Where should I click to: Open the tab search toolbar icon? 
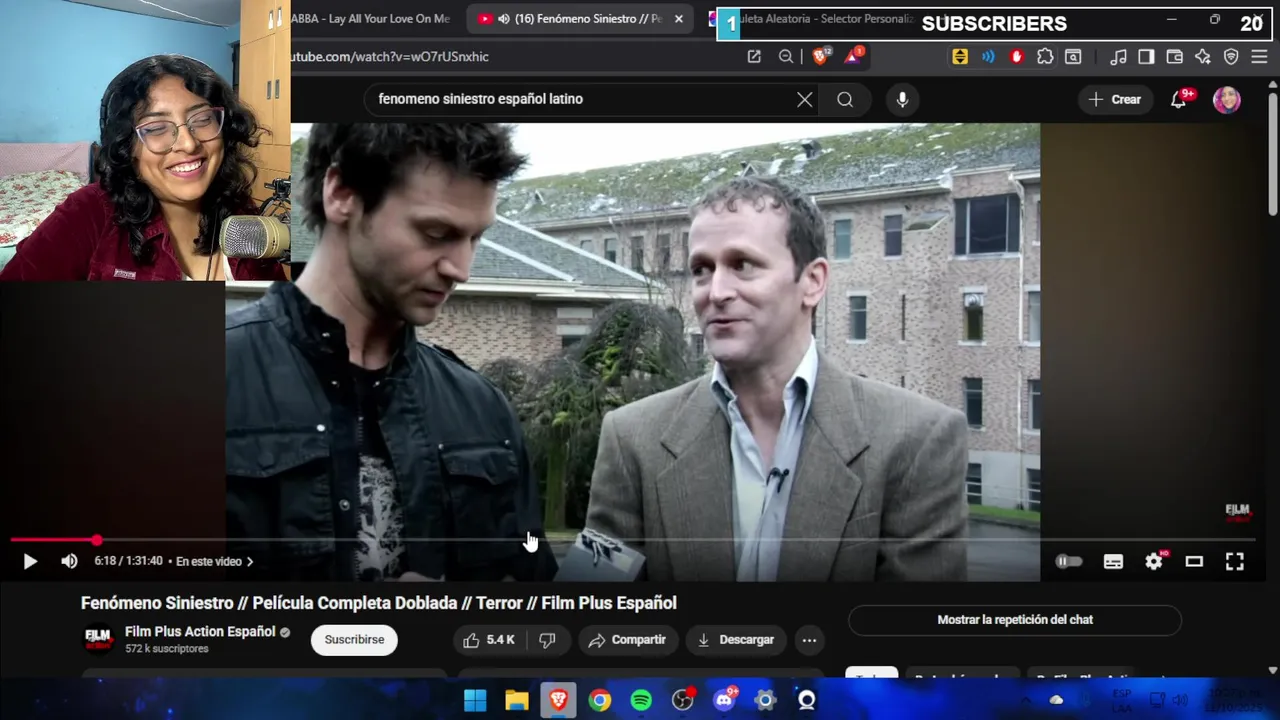pos(1073,57)
